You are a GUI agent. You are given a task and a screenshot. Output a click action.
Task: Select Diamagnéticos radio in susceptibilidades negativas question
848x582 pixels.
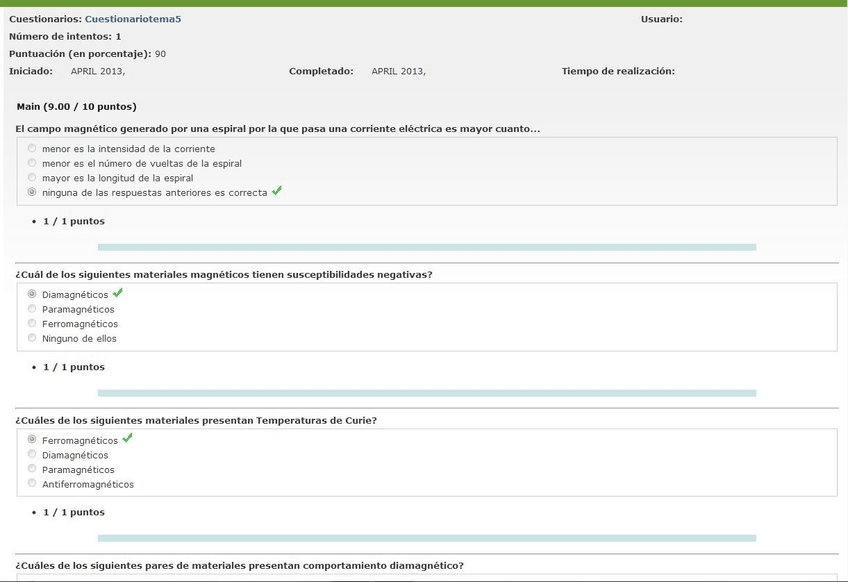[32, 294]
